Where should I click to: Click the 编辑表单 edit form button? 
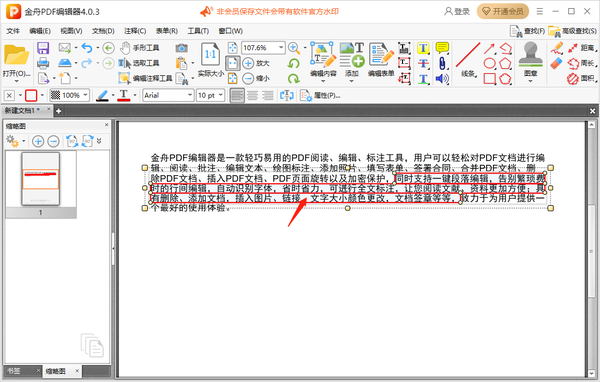[381, 59]
